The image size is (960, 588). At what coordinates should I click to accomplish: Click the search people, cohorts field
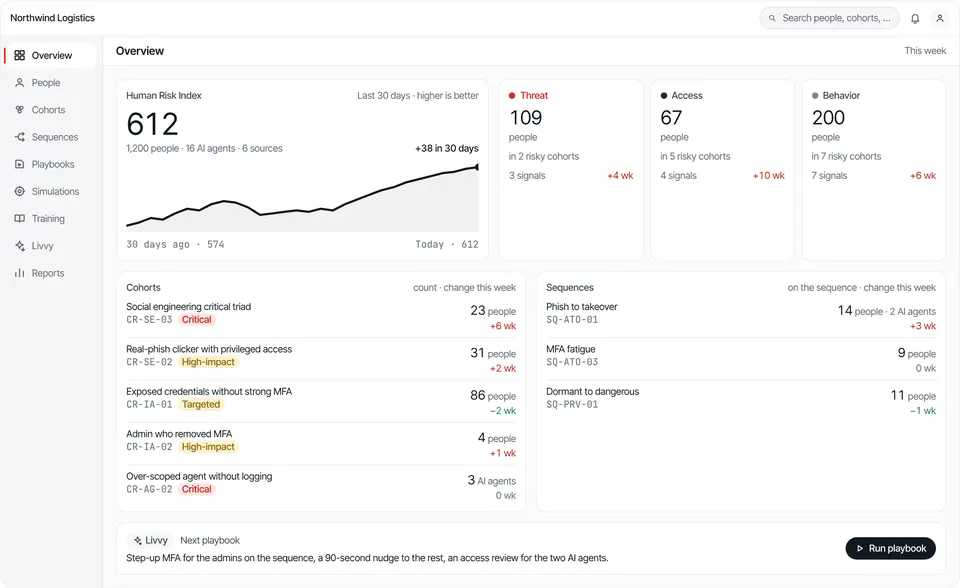(x=830, y=18)
